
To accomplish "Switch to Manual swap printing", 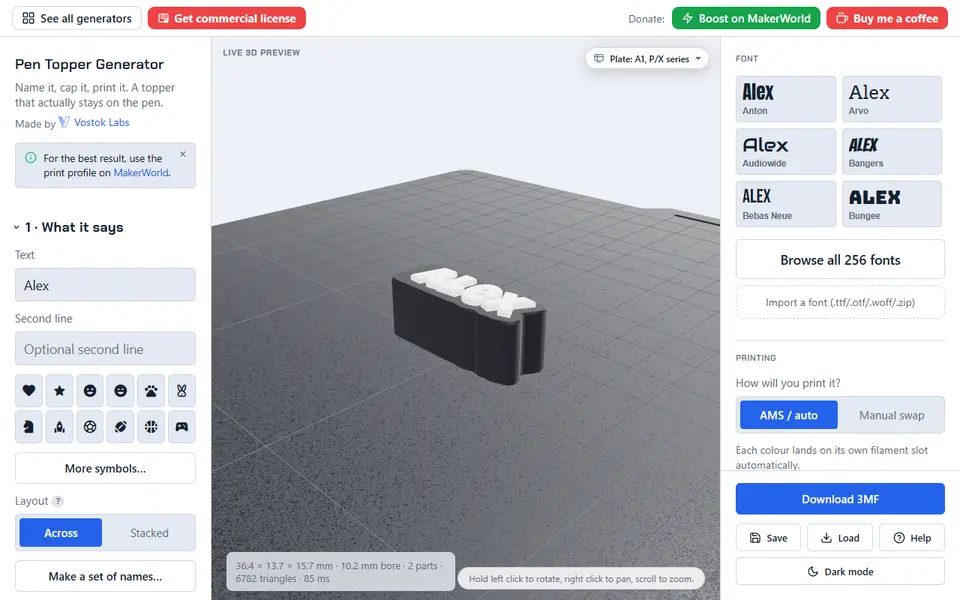I will pyautogui.click(x=891, y=415).
